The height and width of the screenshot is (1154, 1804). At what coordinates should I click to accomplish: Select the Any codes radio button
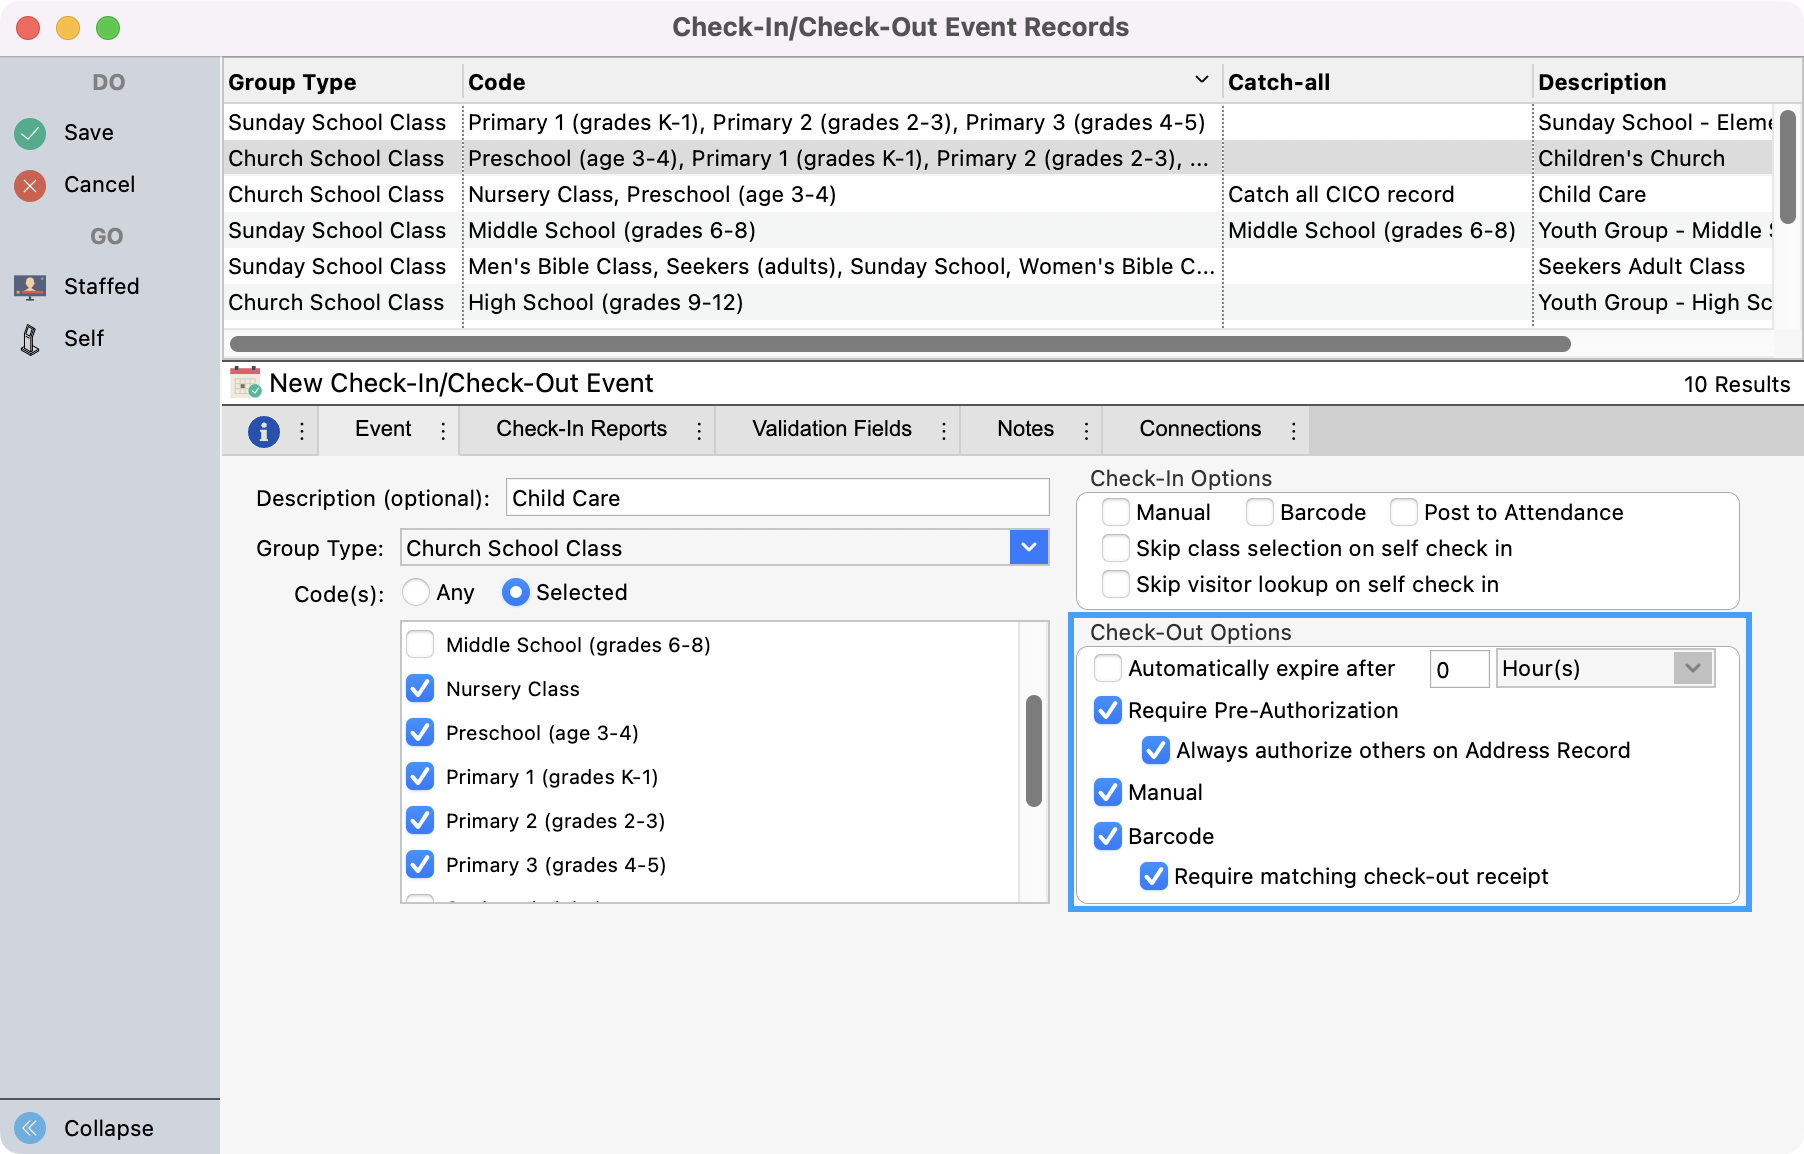[416, 592]
